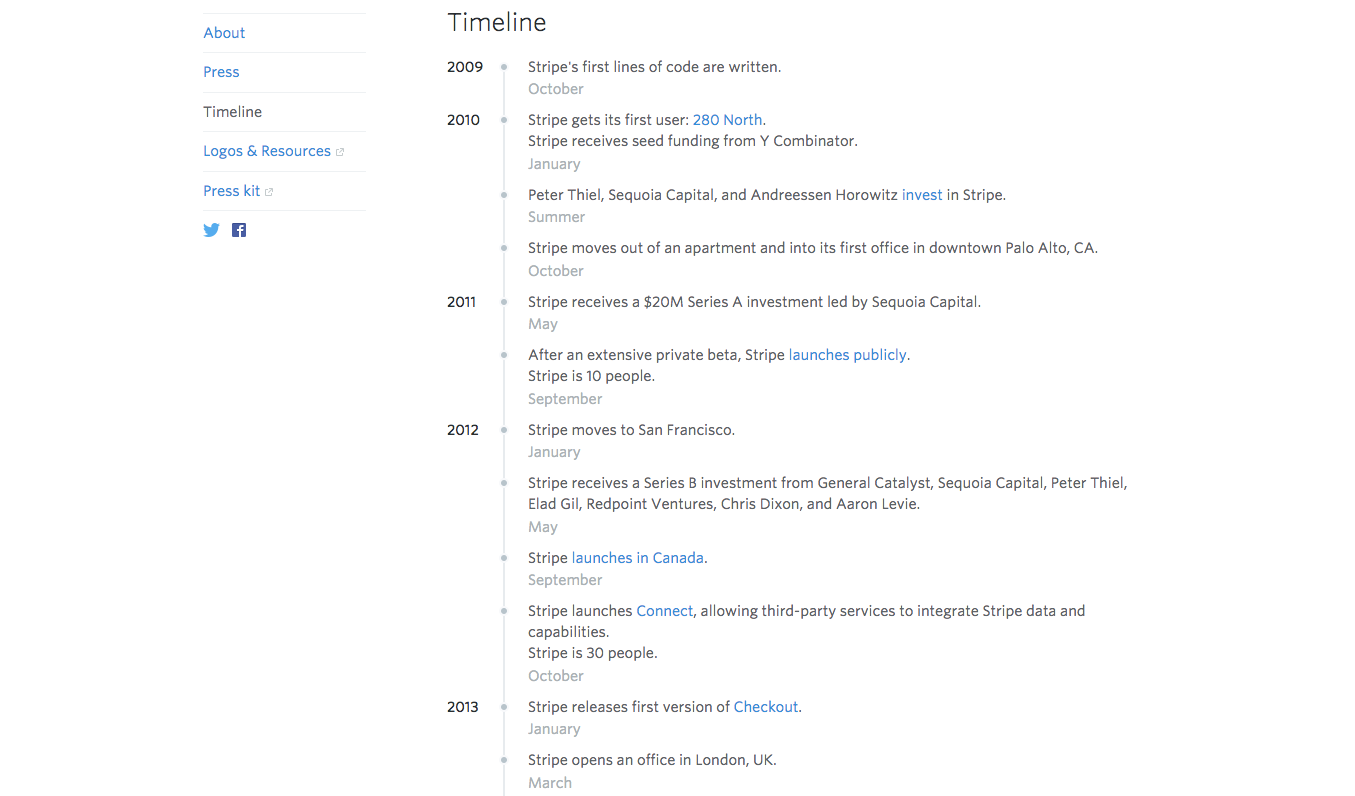Screen dimensions: 1355x796
Task: Click timeline dot for Series A investment
Action: [504, 302]
